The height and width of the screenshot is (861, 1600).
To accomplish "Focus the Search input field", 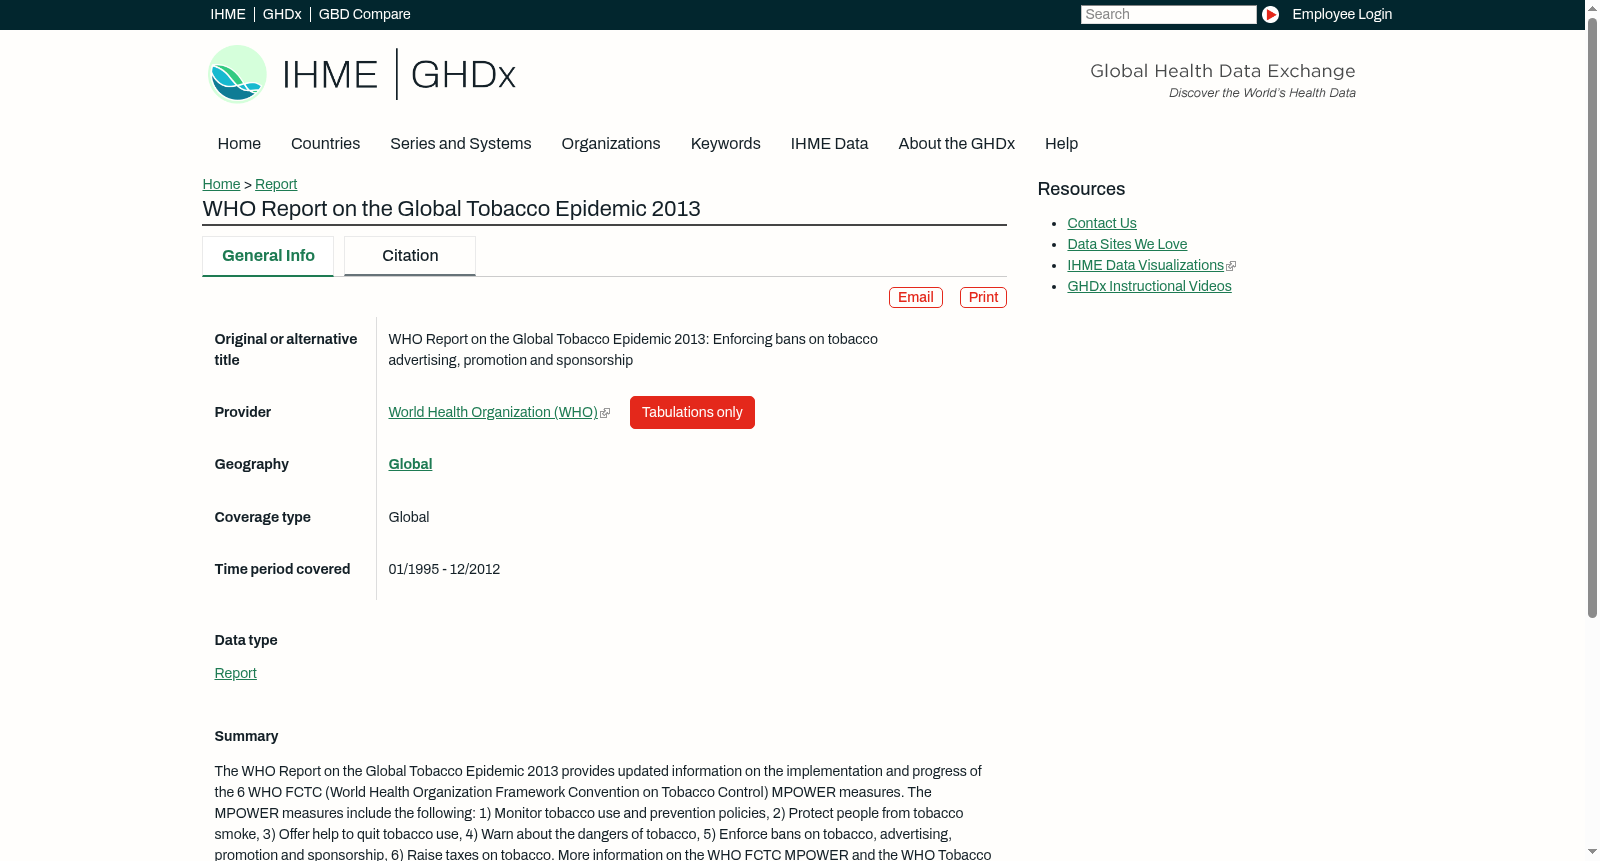I will click(1168, 14).
